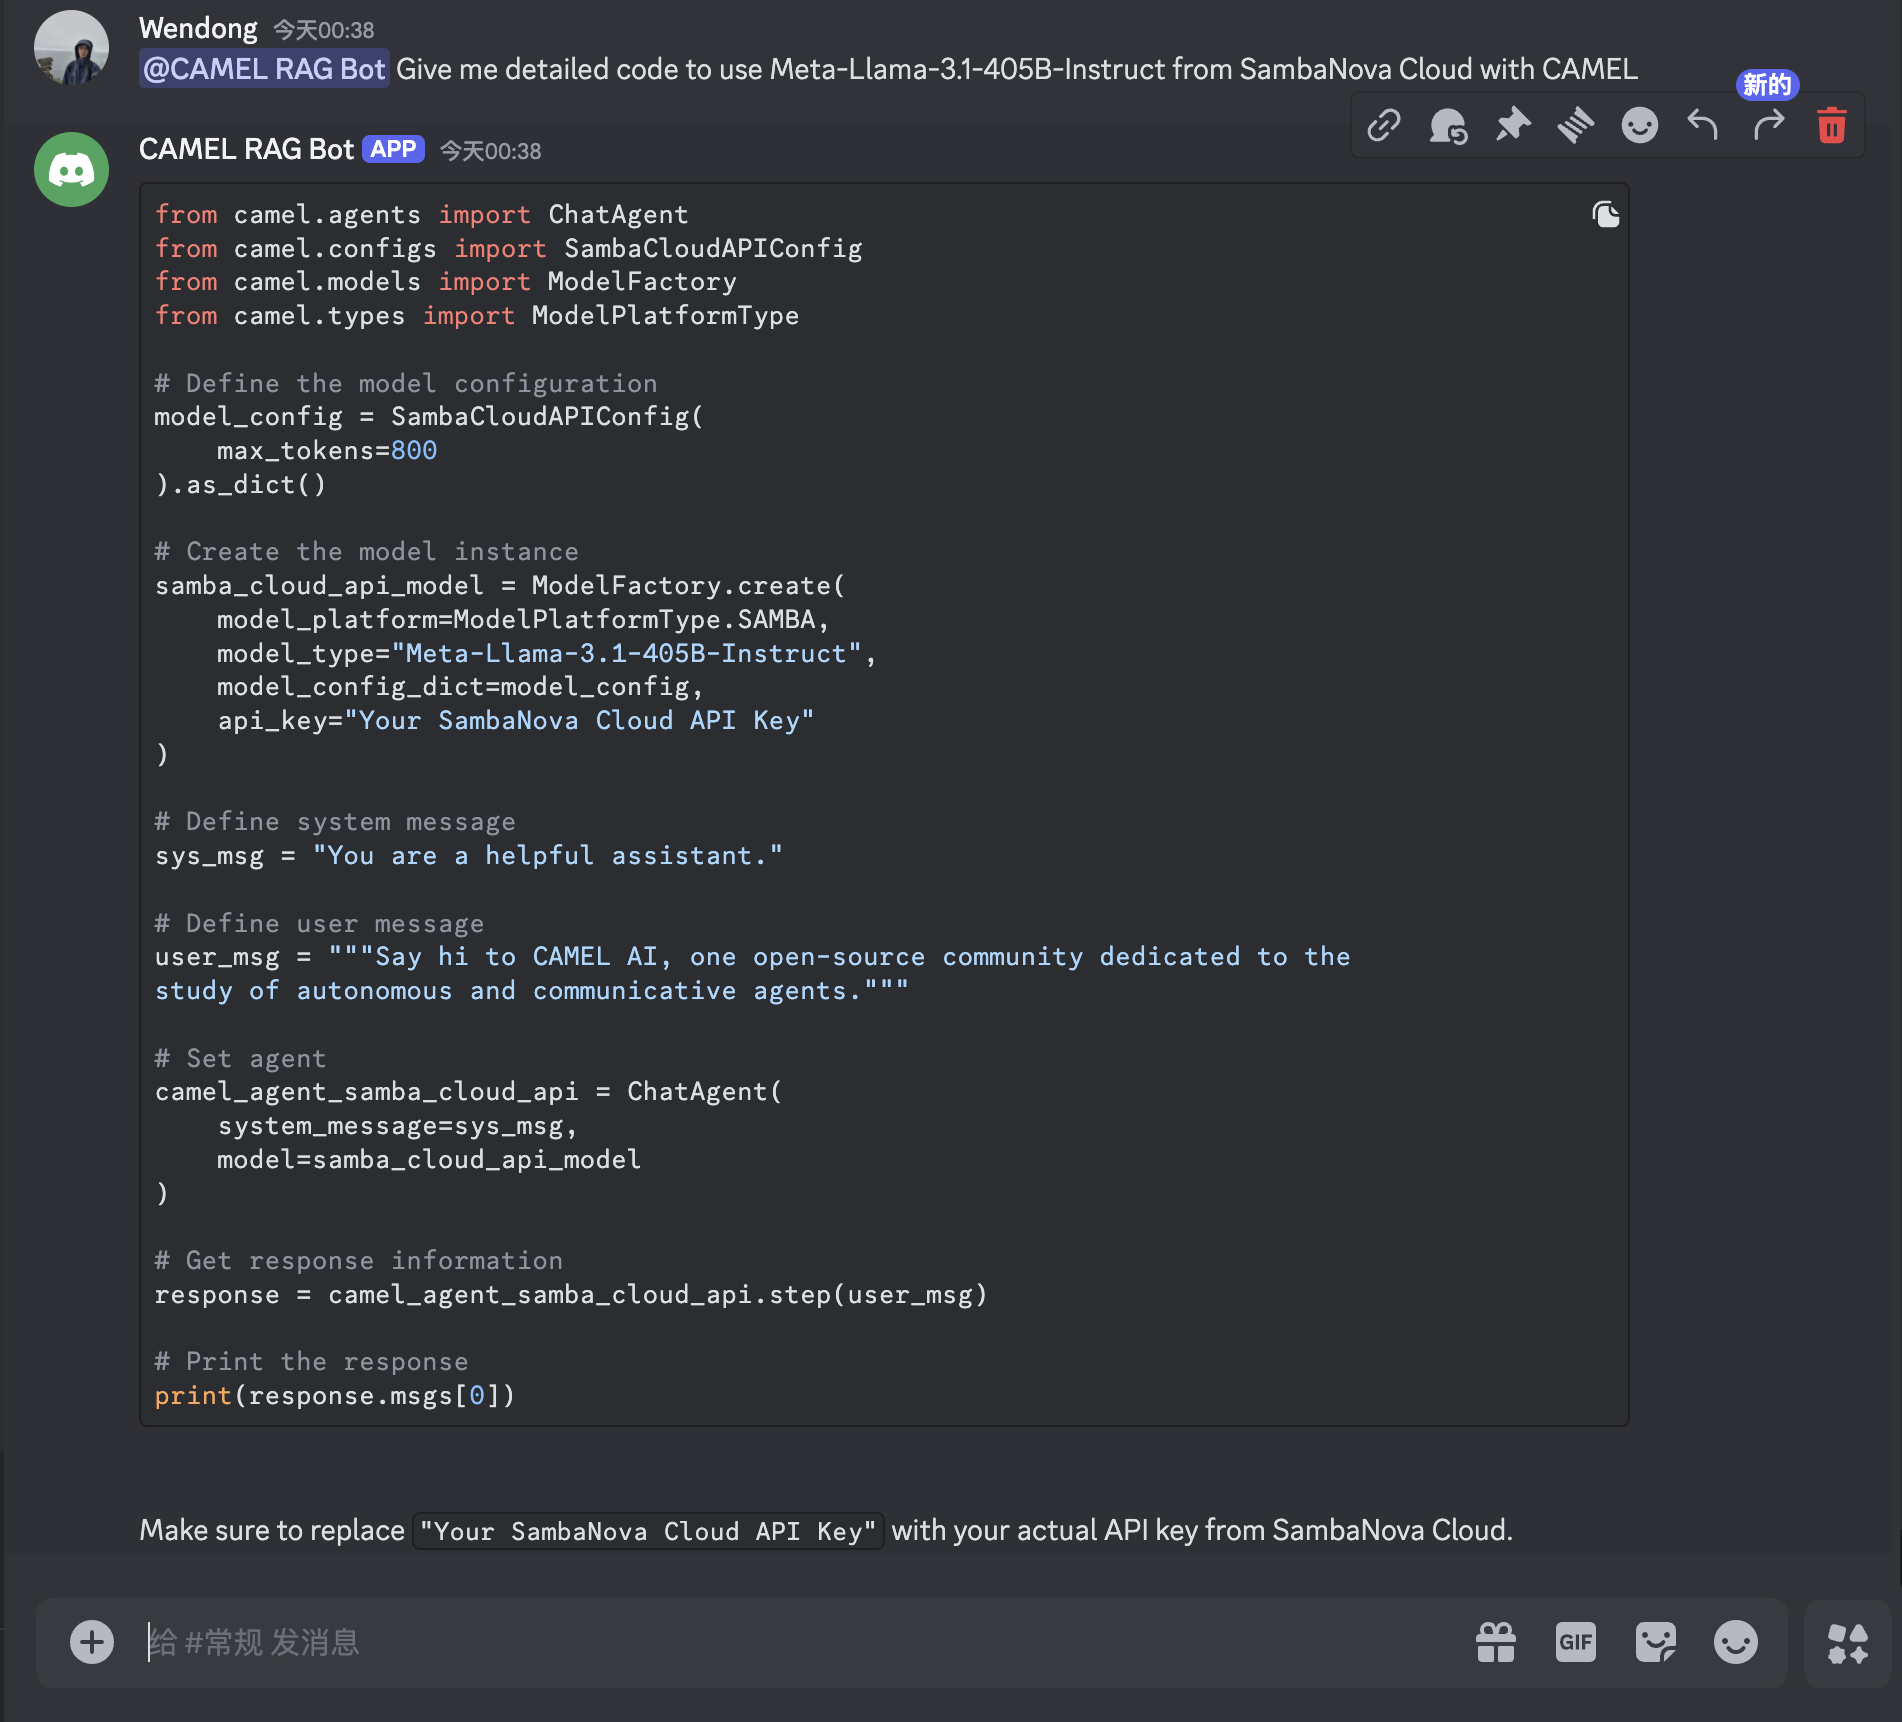Focus the message input field

[x=800, y=1642]
